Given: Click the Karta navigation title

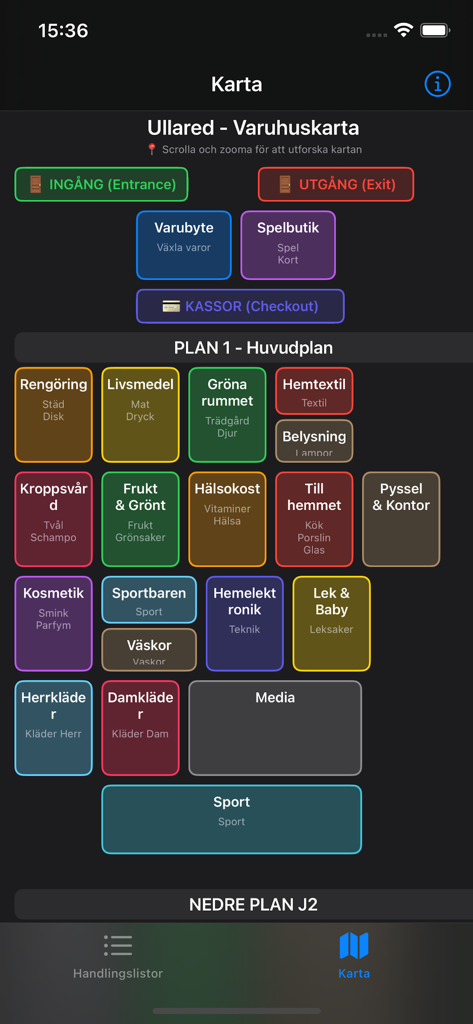Looking at the screenshot, I should click(x=236, y=84).
